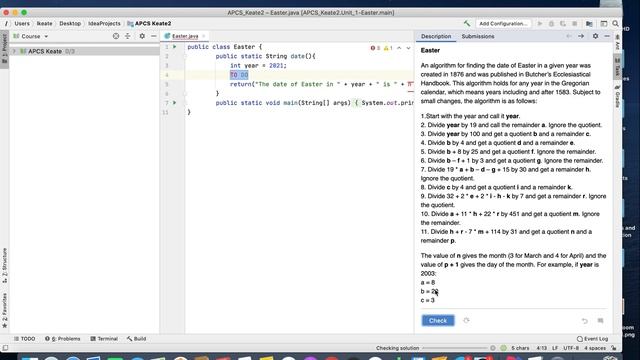The width and height of the screenshot is (640, 360).
Task: Open the Problems tool window
Action: [62, 339]
